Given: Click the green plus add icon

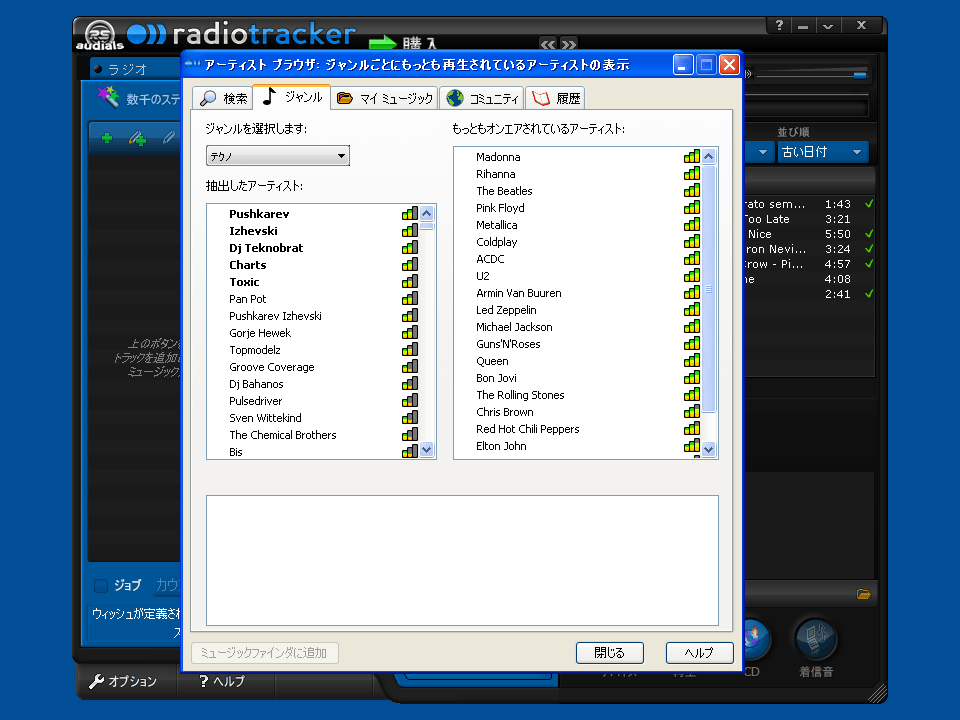Looking at the screenshot, I should [107, 138].
